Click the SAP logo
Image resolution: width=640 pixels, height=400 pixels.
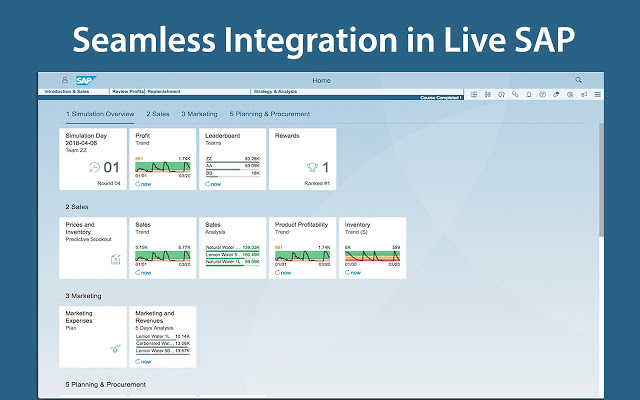coord(86,80)
